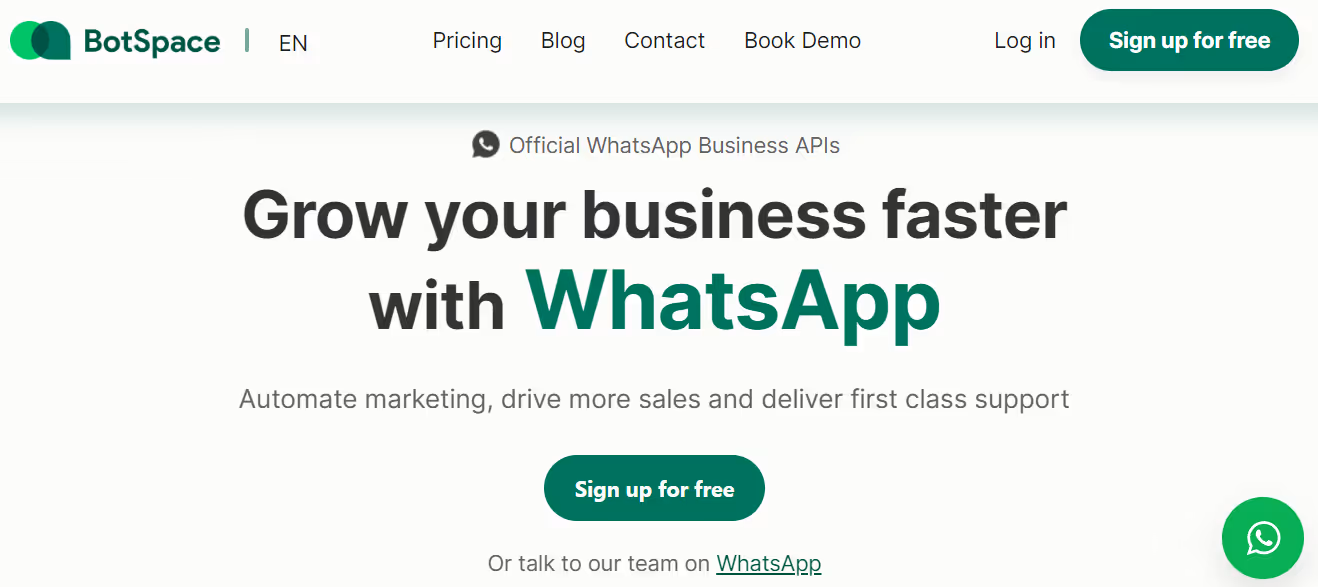Click the small WhatsApp icon above the headline

point(486,145)
